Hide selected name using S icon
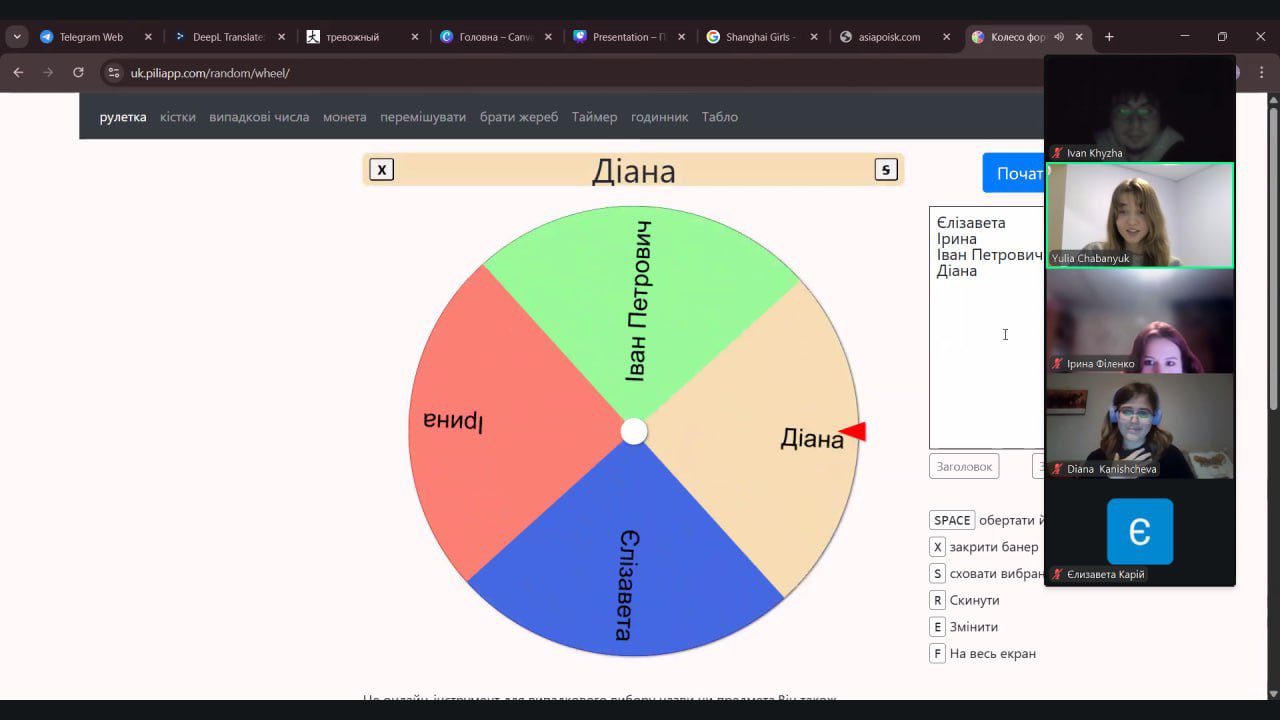This screenshot has height=720, width=1280. tap(886, 170)
